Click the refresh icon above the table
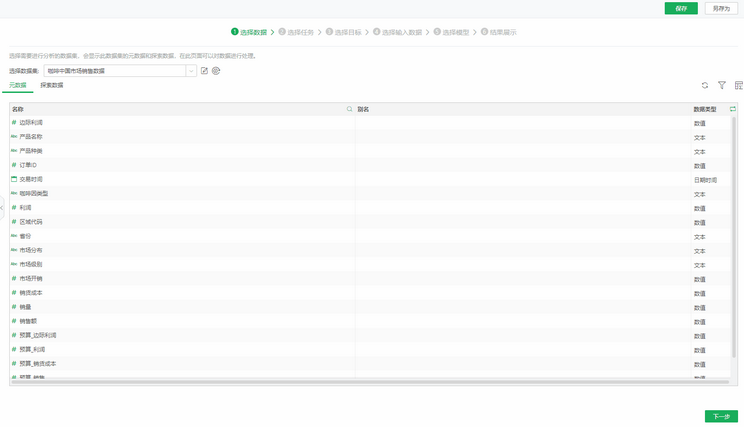 705,86
